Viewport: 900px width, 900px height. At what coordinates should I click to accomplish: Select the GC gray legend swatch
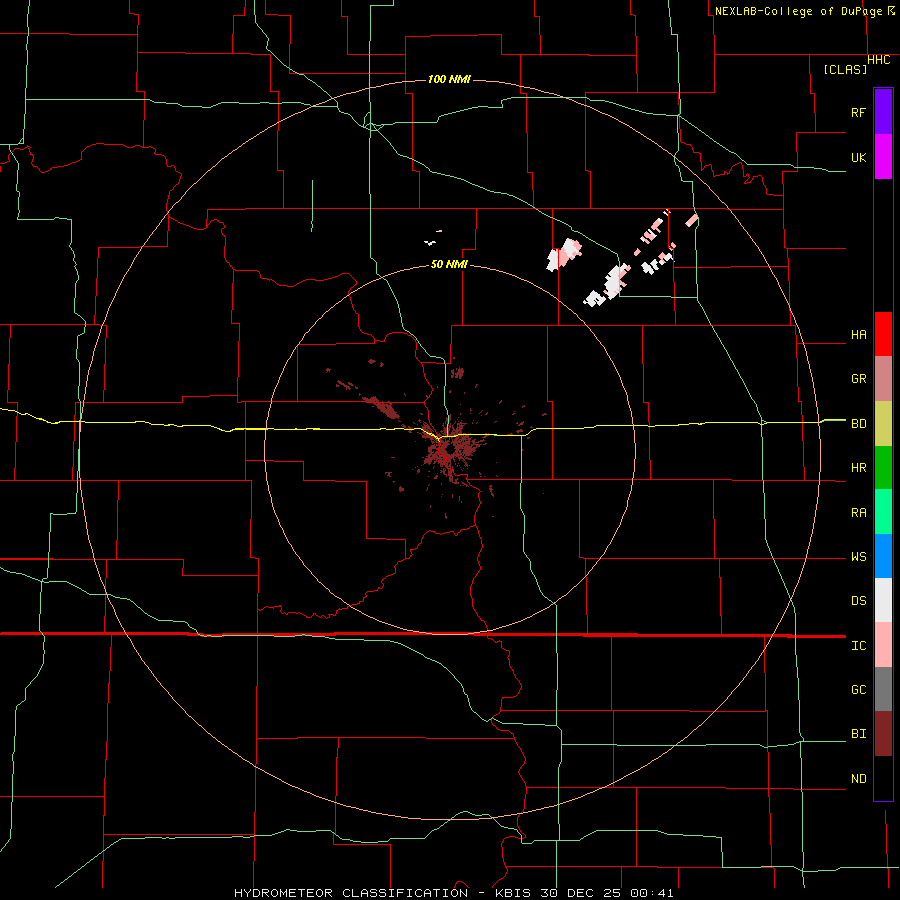click(883, 689)
